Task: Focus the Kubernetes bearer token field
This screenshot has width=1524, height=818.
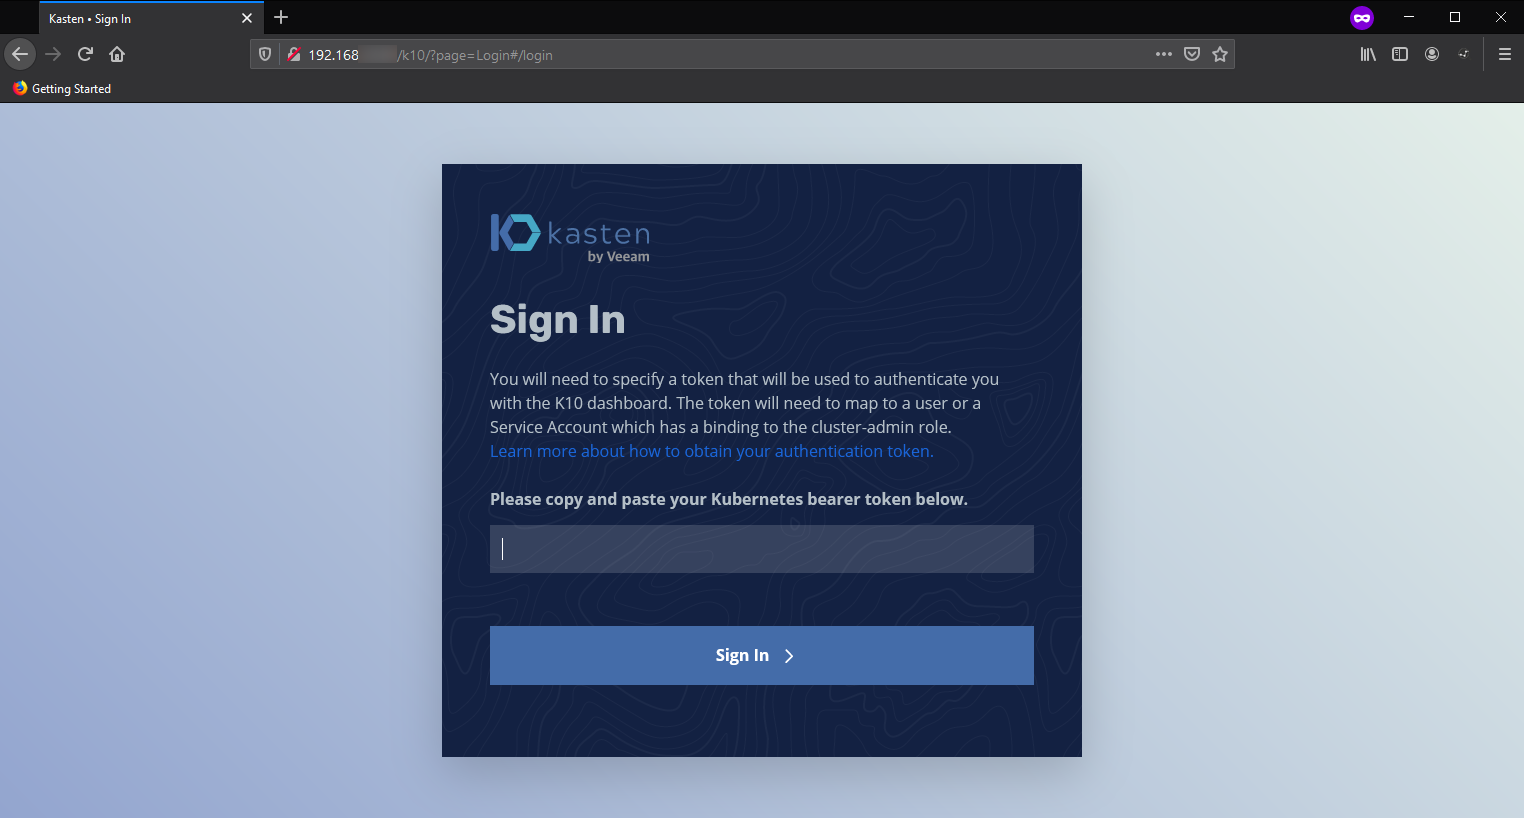Action: click(x=761, y=549)
